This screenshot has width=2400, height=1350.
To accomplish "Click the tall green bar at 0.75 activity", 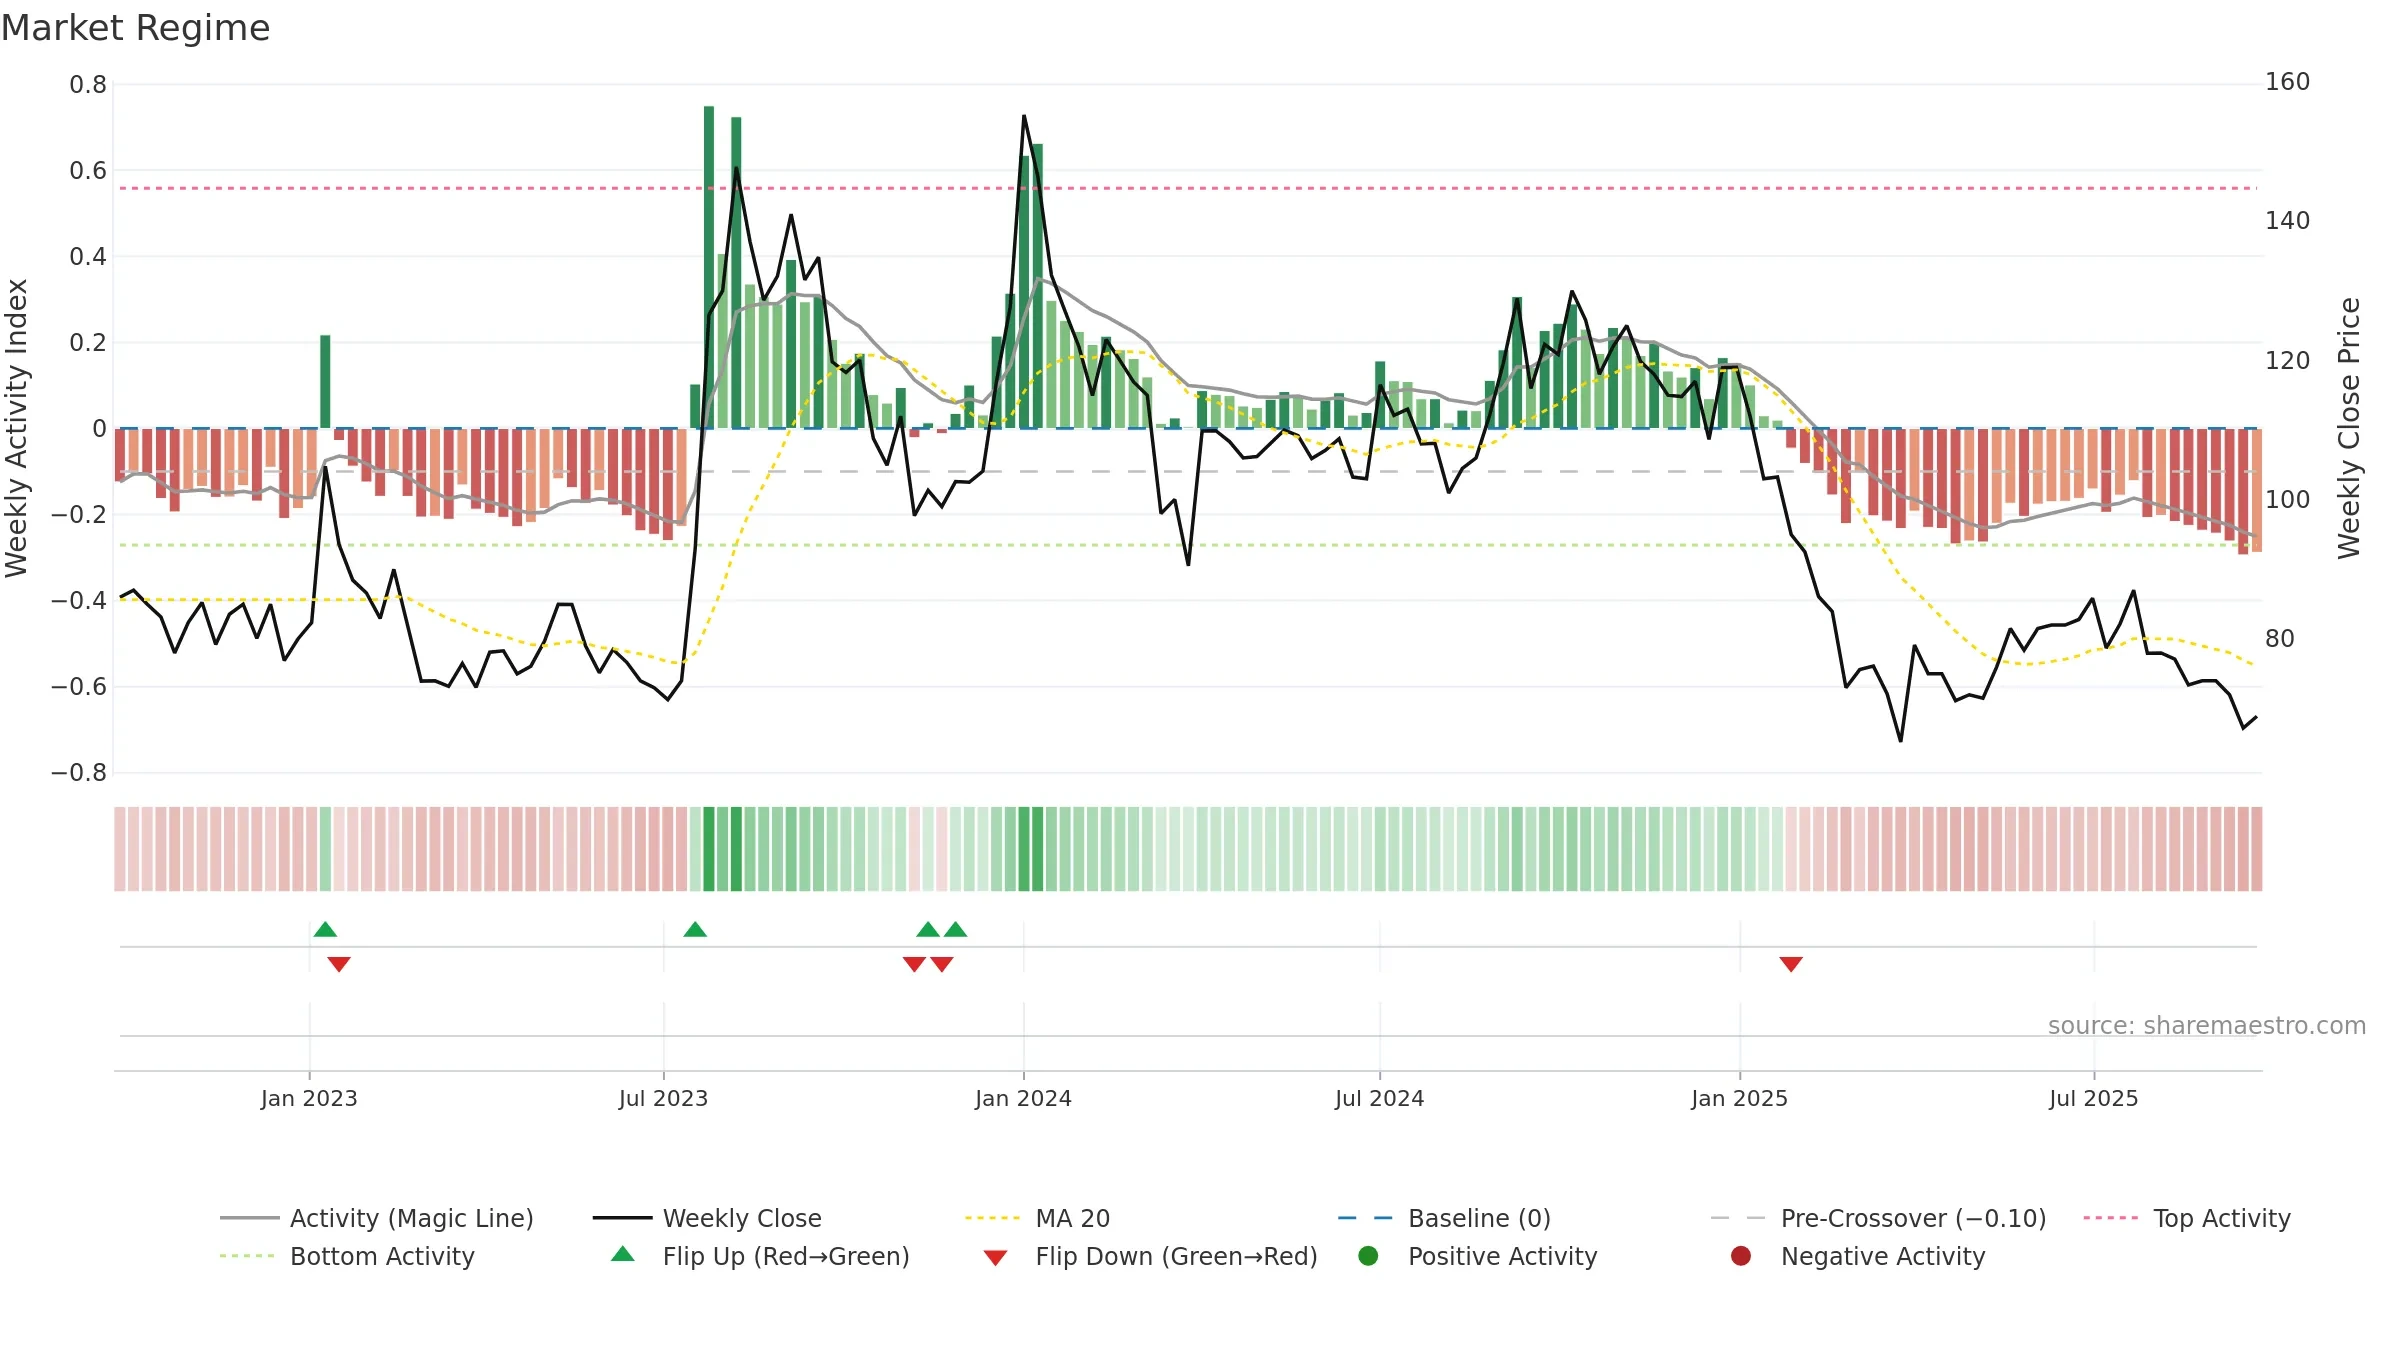I will pyautogui.click(x=709, y=267).
